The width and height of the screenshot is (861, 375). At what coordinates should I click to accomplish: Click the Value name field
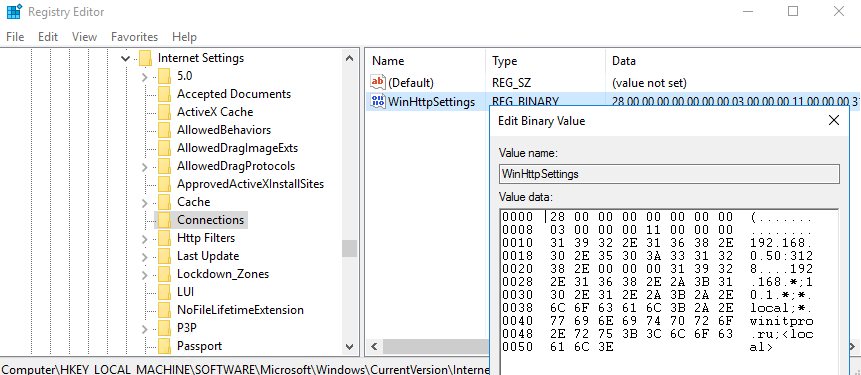(669, 174)
